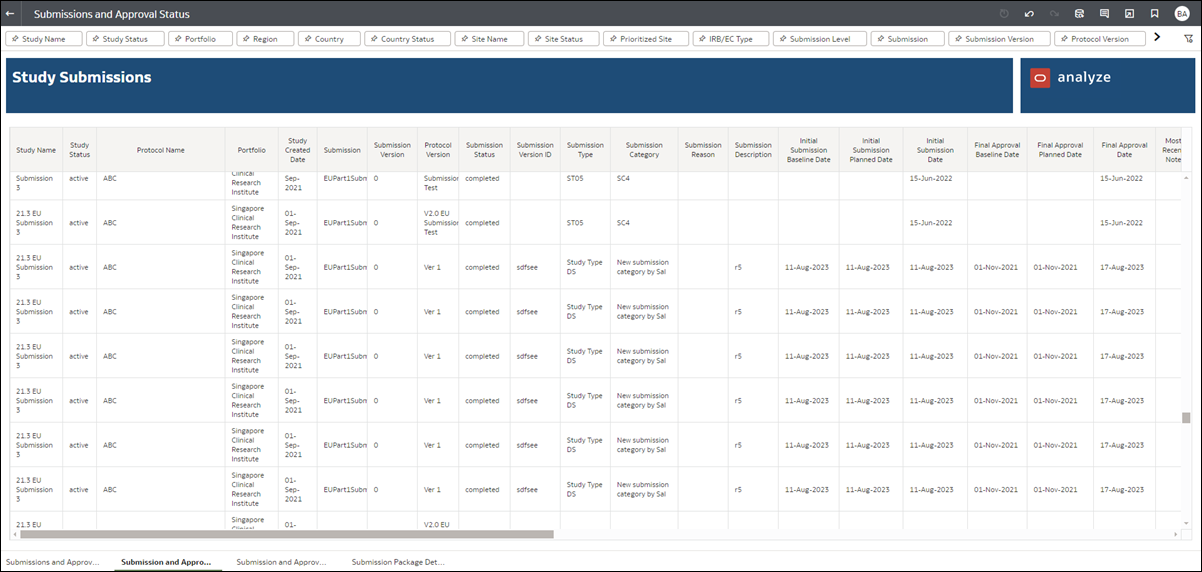Click the pin icon on Site Name filter

[465, 39]
